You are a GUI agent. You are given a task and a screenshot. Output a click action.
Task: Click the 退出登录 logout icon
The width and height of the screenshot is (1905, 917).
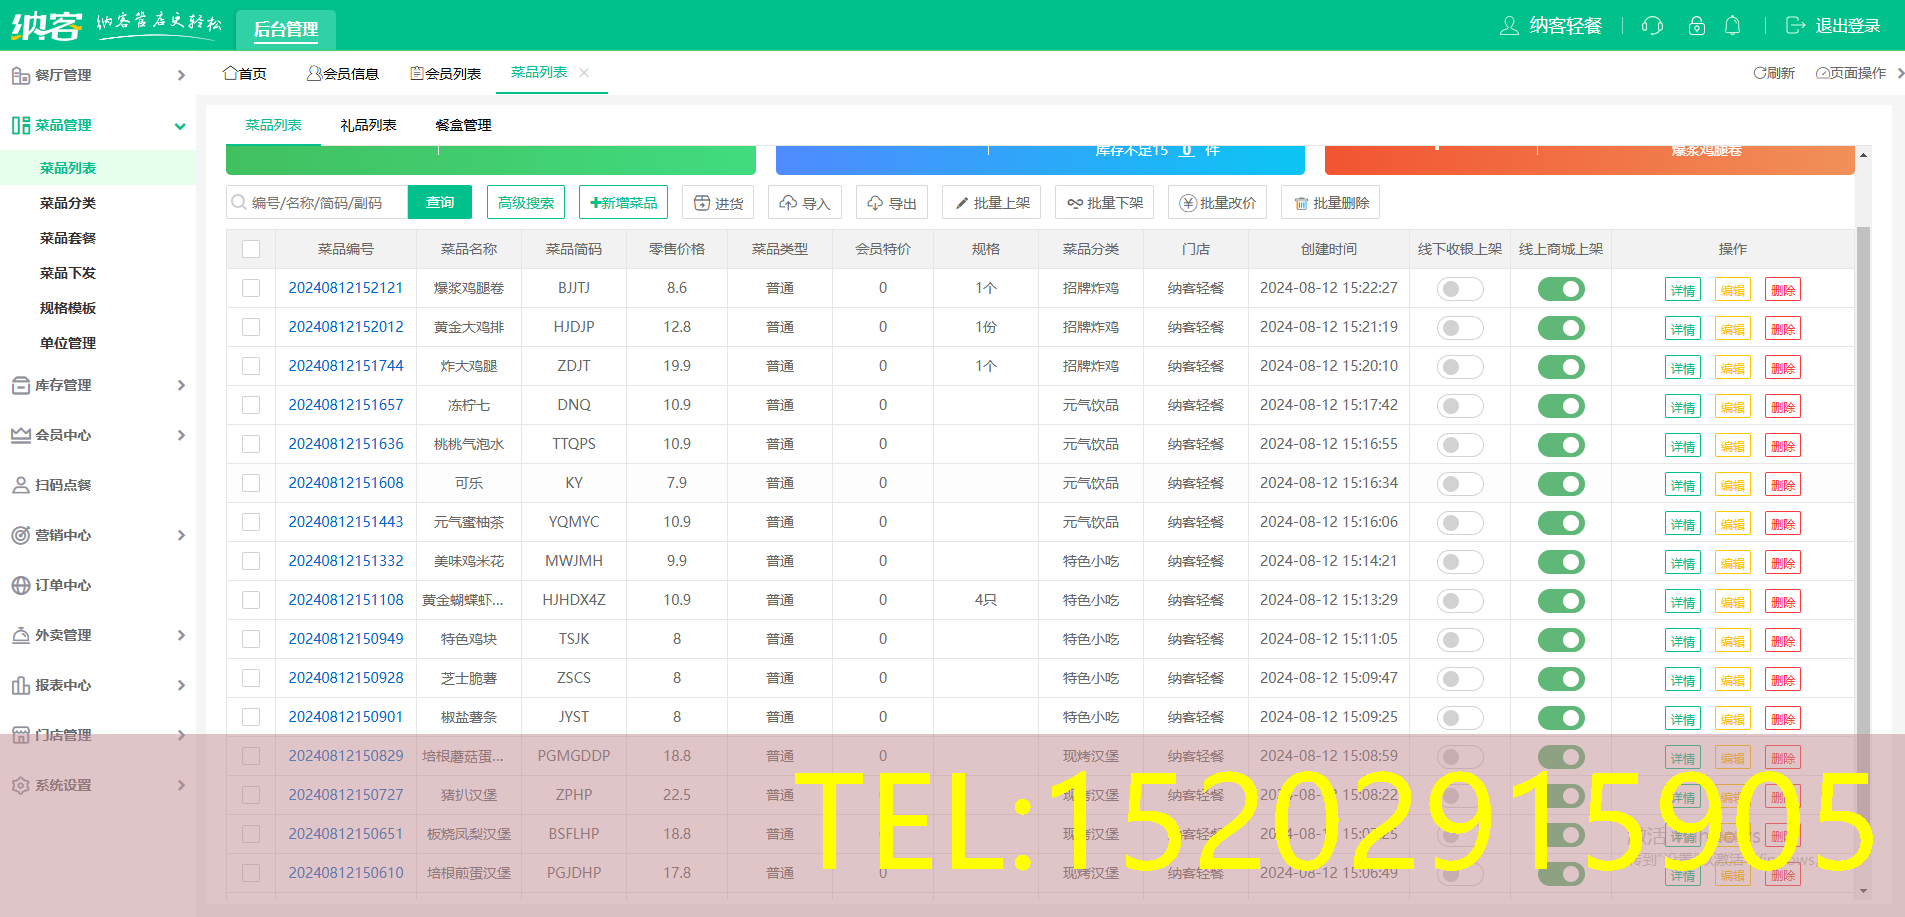pos(1795,26)
